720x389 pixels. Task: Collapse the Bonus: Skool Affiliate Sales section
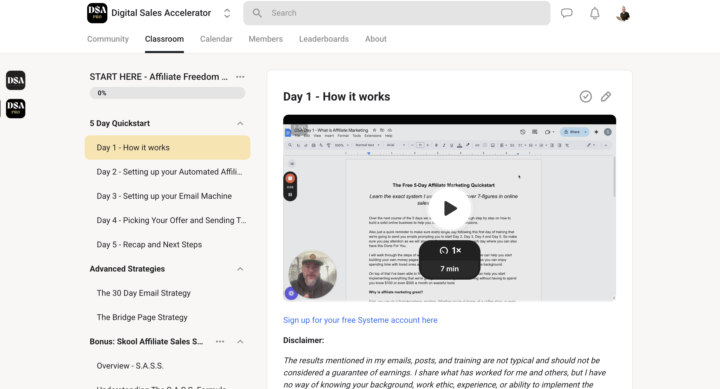pyautogui.click(x=240, y=342)
